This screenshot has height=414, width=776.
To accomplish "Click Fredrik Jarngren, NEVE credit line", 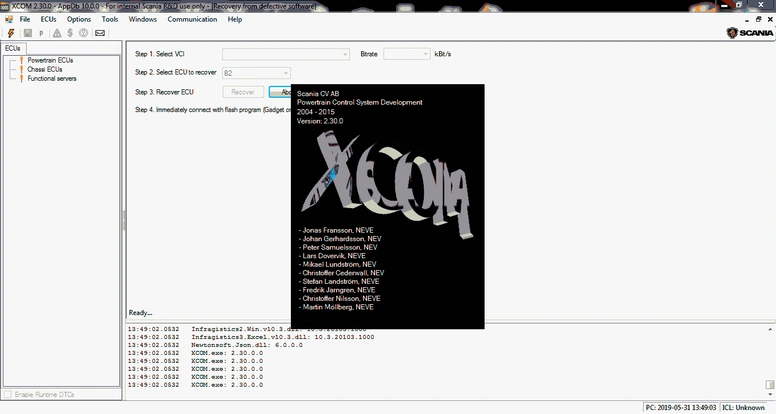I will pos(337,290).
